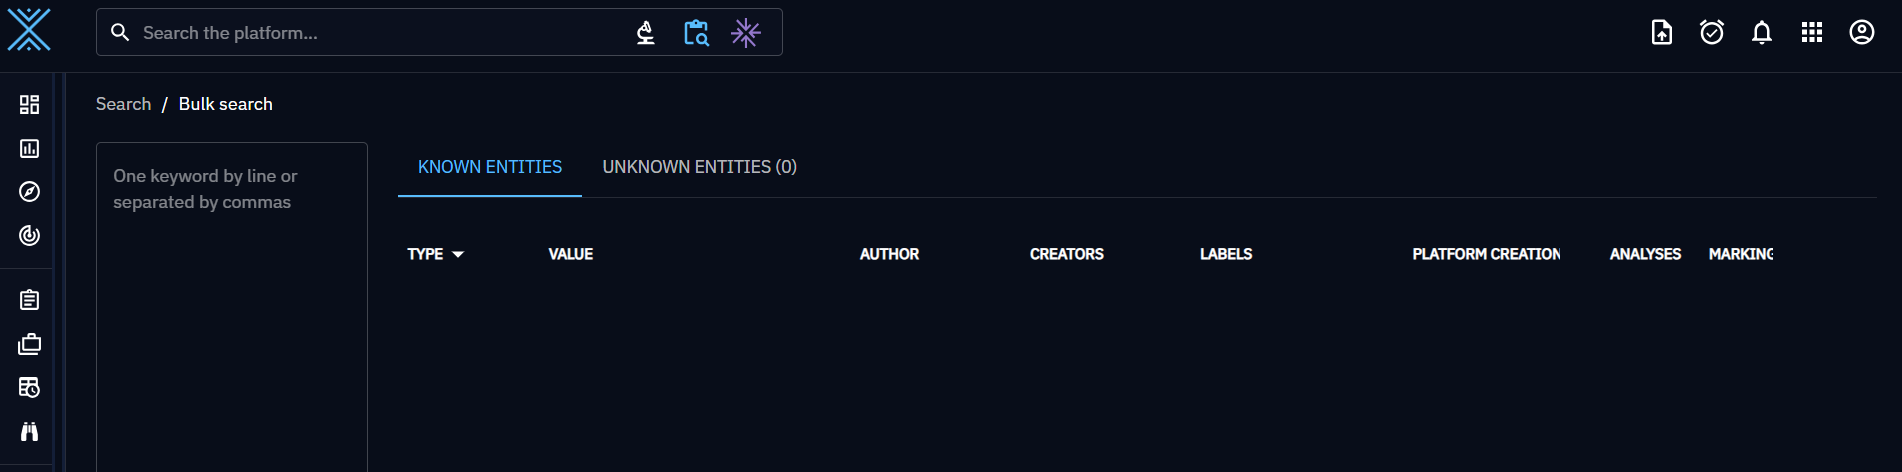Click the Search breadcrumb link
This screenshot has width=1902, height=472.
click(x=123, y=104)
